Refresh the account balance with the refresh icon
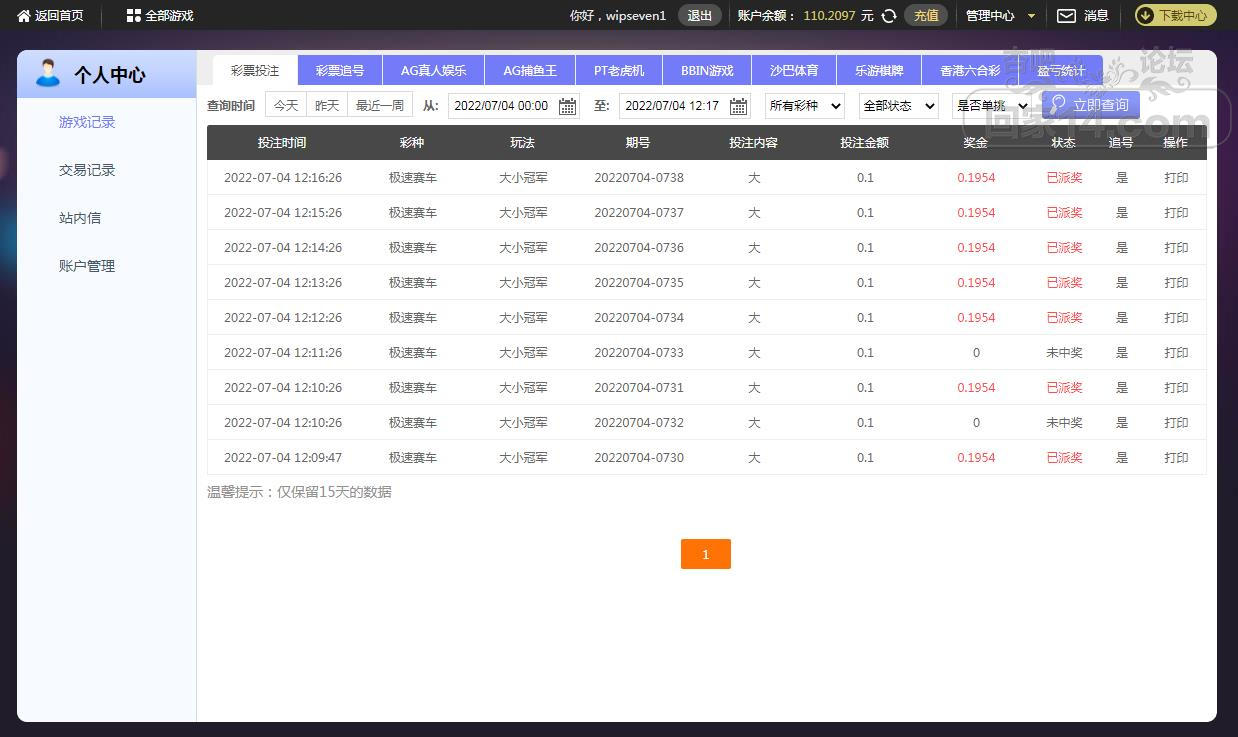The image size is (1238, 737). tap(888, 16)
